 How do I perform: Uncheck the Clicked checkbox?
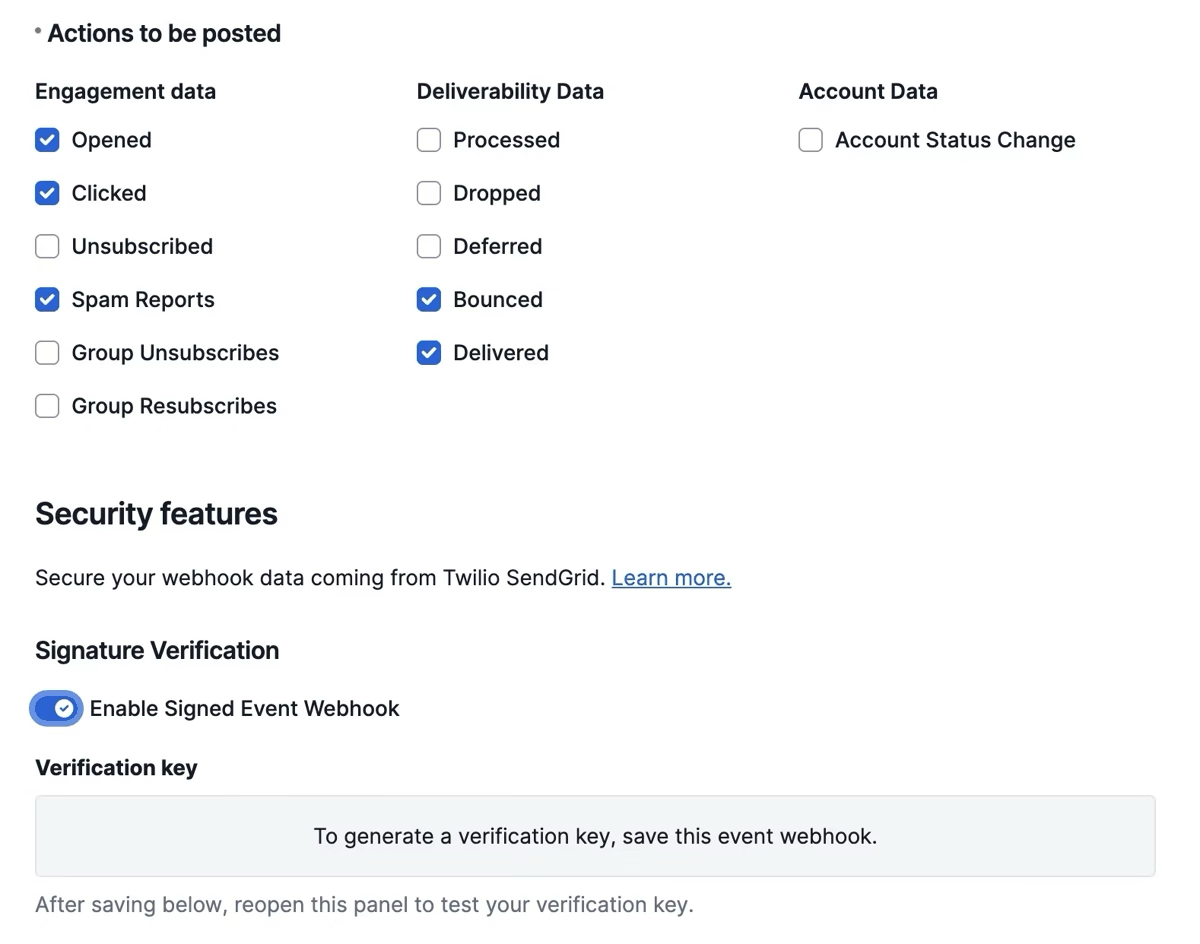coord(47,193)
